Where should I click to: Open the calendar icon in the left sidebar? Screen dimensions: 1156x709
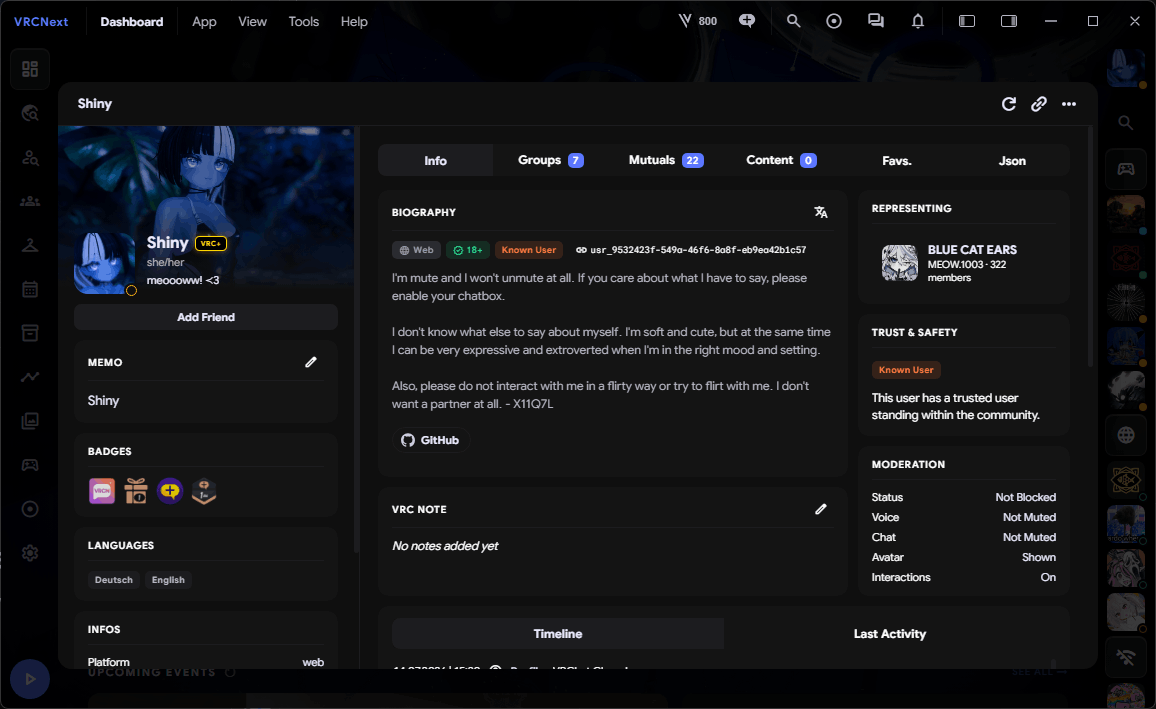tap(30, 290)
